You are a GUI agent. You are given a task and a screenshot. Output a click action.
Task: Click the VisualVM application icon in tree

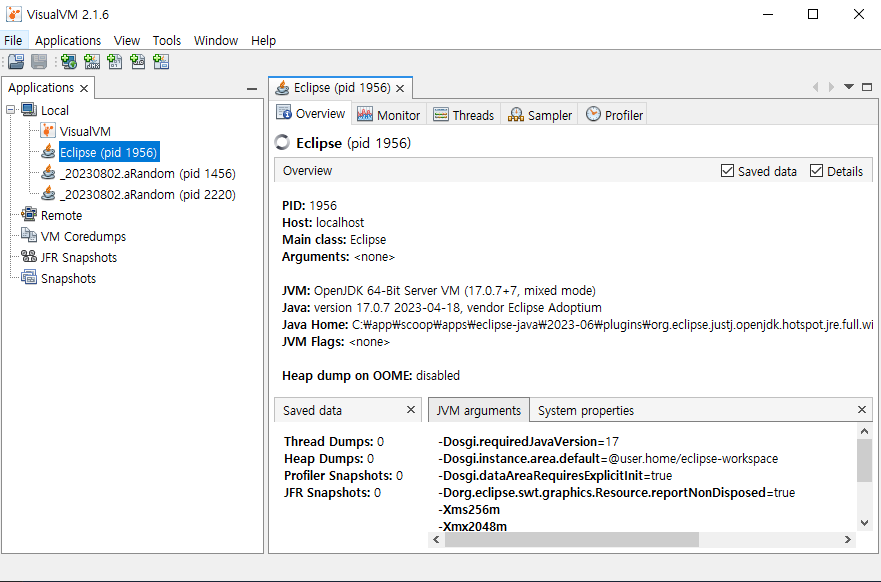click(x=48, y=131)
